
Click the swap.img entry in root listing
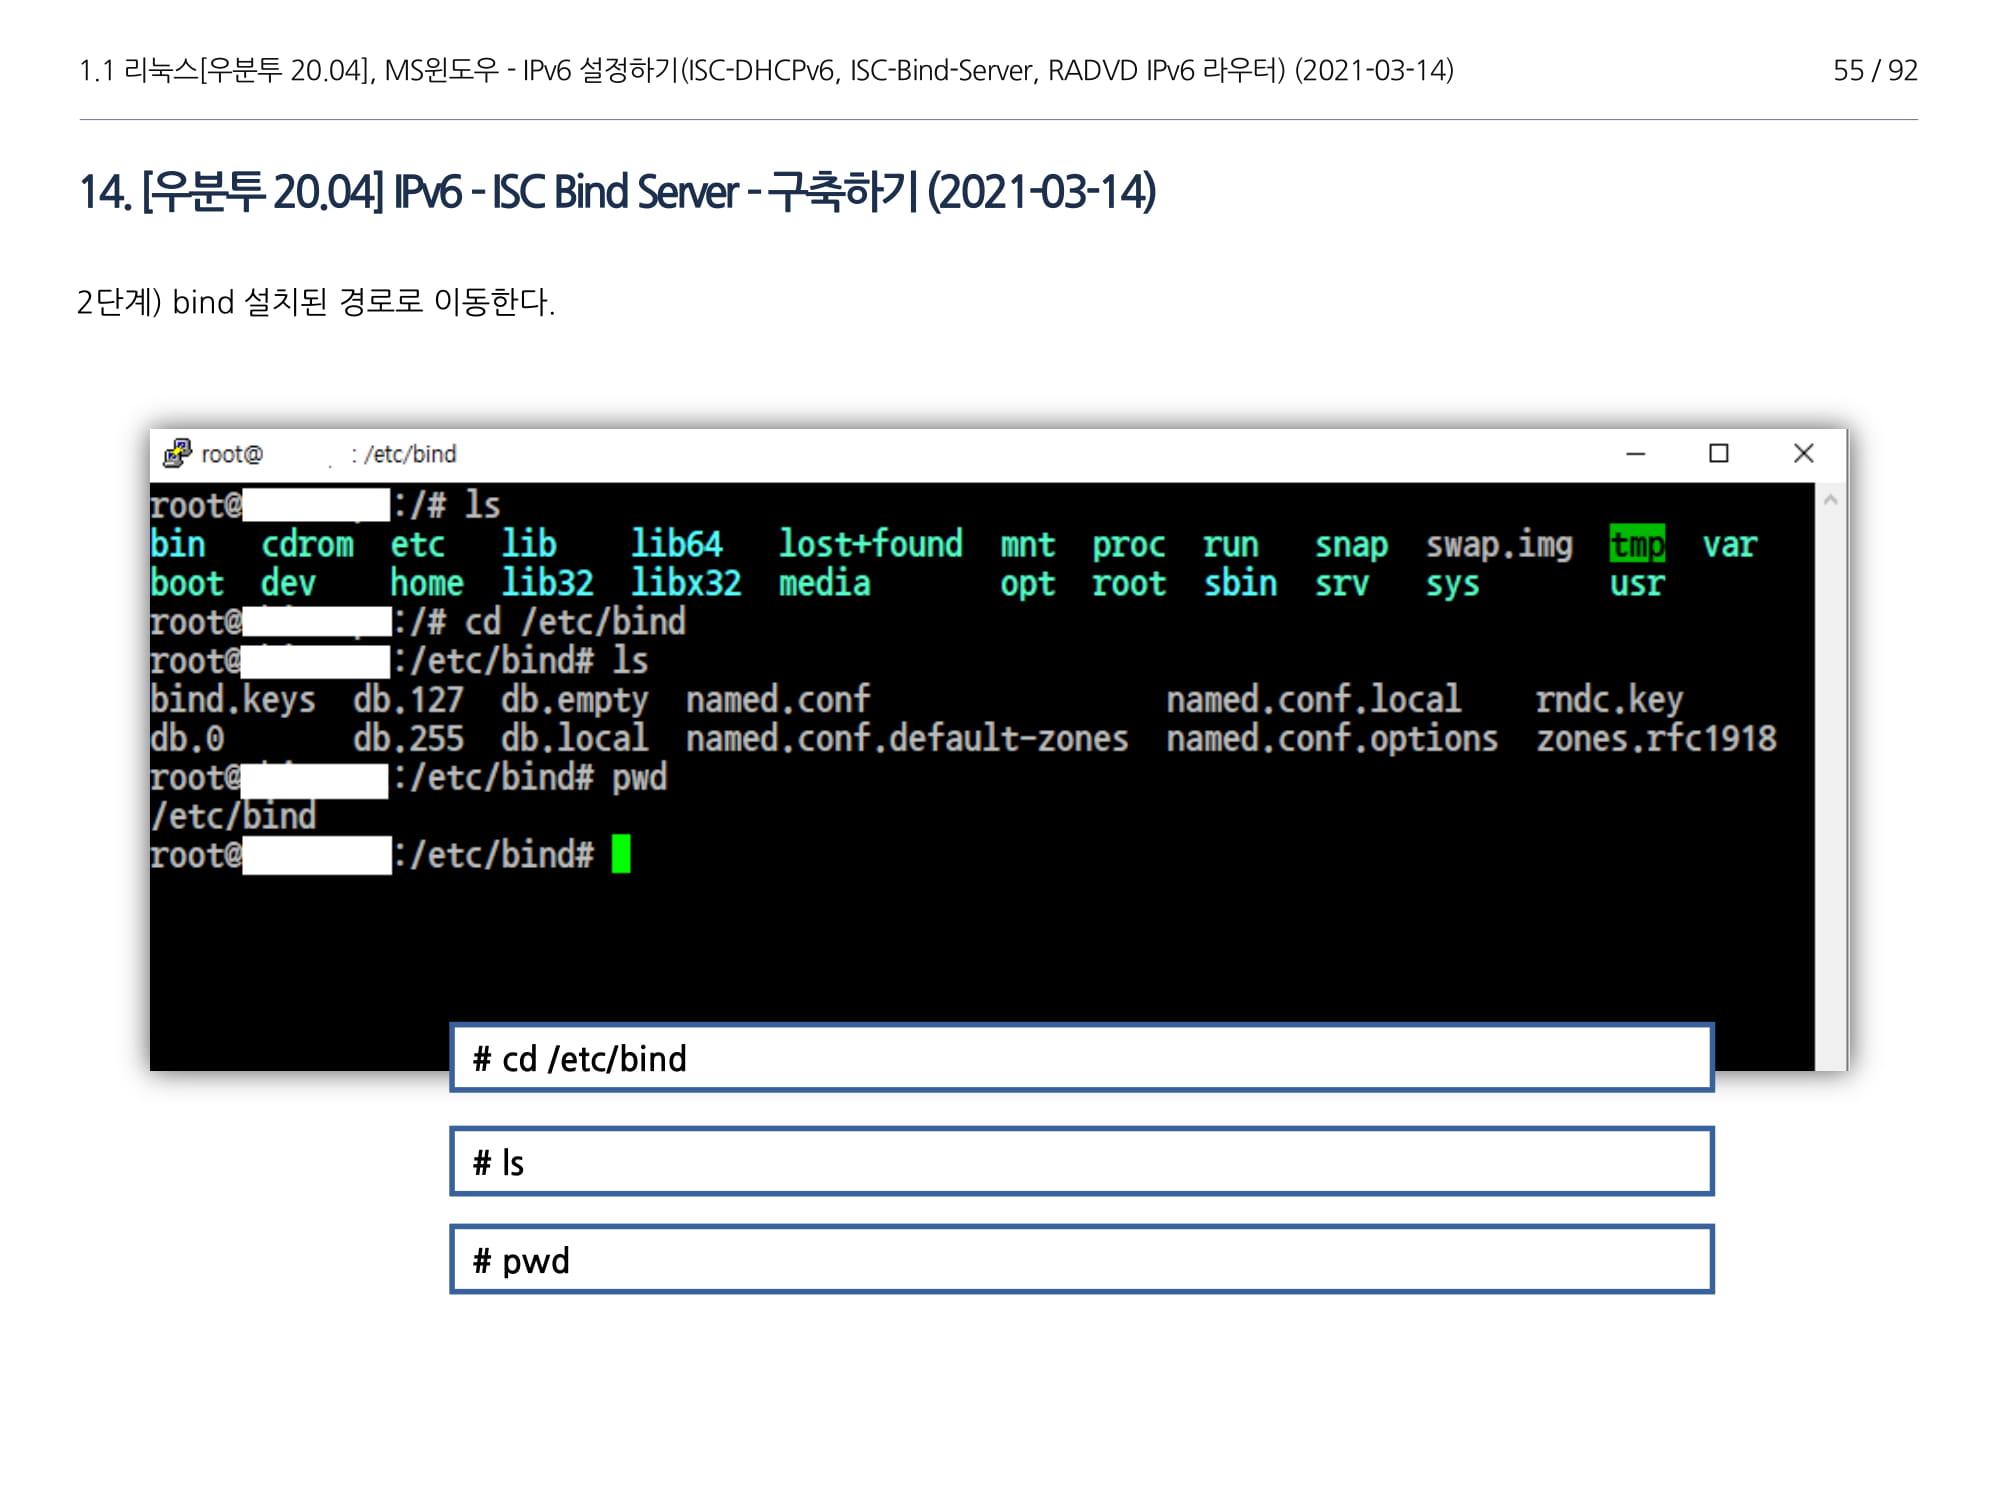coord(1498,544)
